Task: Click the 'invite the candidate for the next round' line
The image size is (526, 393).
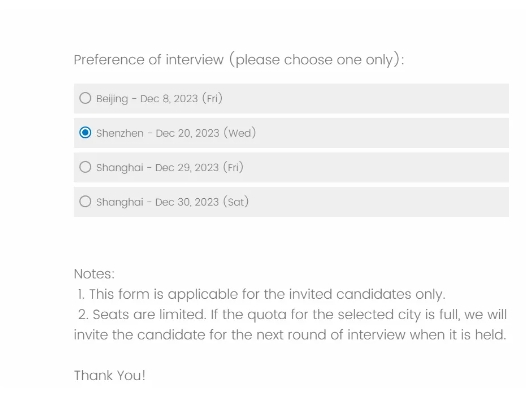Action: (290, 335)
